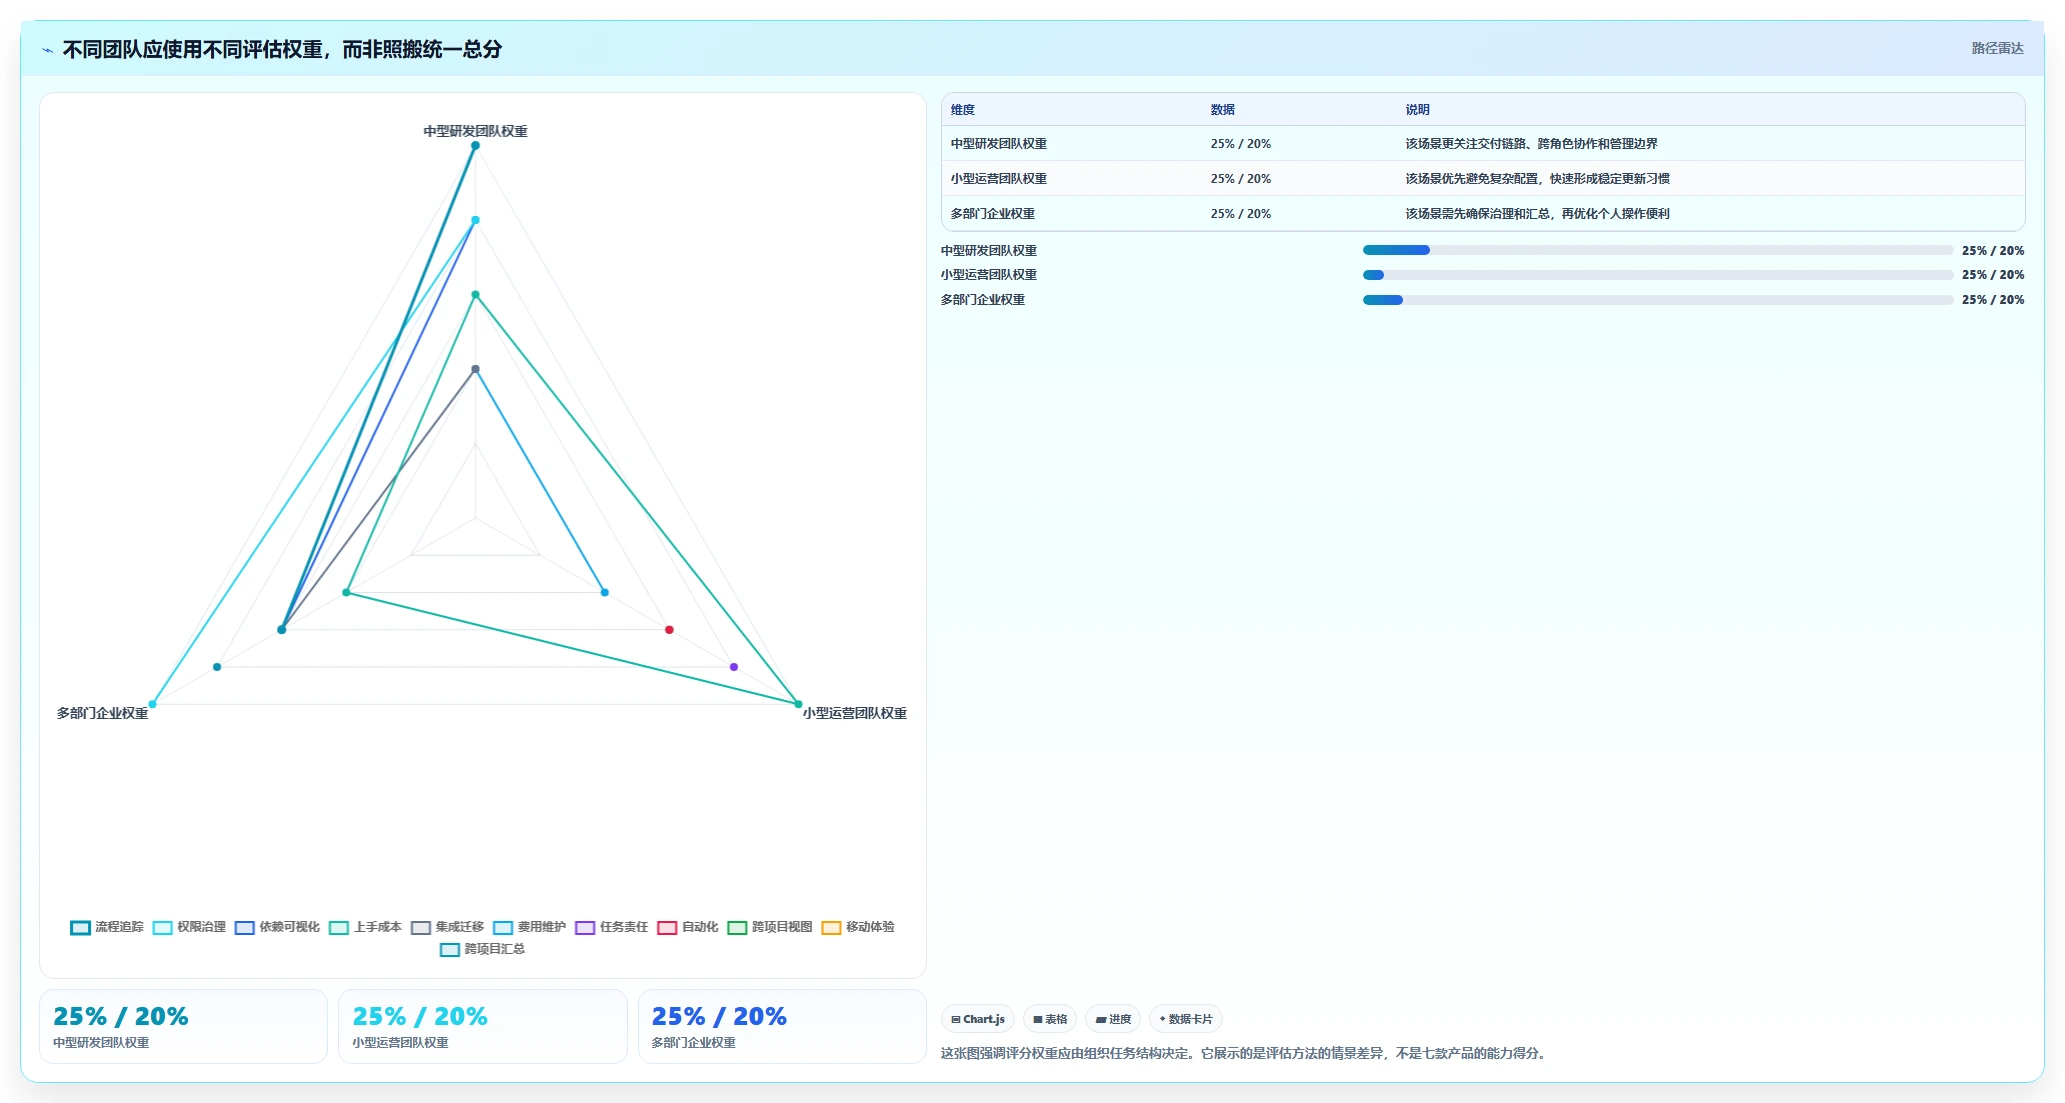Click the 小型运营团队权重 progress bar
Image resolution: width=2065 pixels, height=1103 pixels.
point(1657,275)
